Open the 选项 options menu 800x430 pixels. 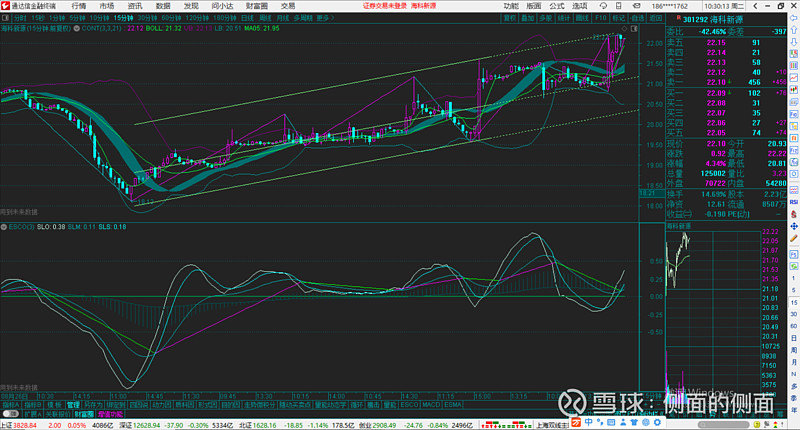click(580, 6)
